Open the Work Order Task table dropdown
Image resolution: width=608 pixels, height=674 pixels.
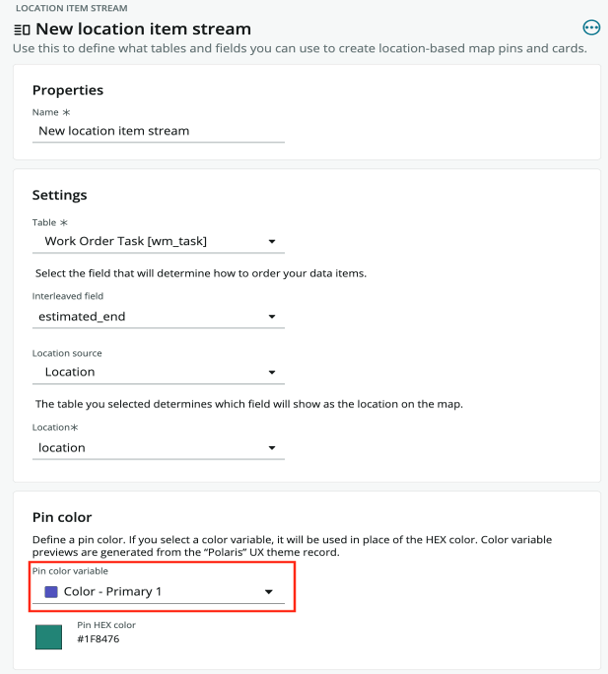tap(158, 242)
